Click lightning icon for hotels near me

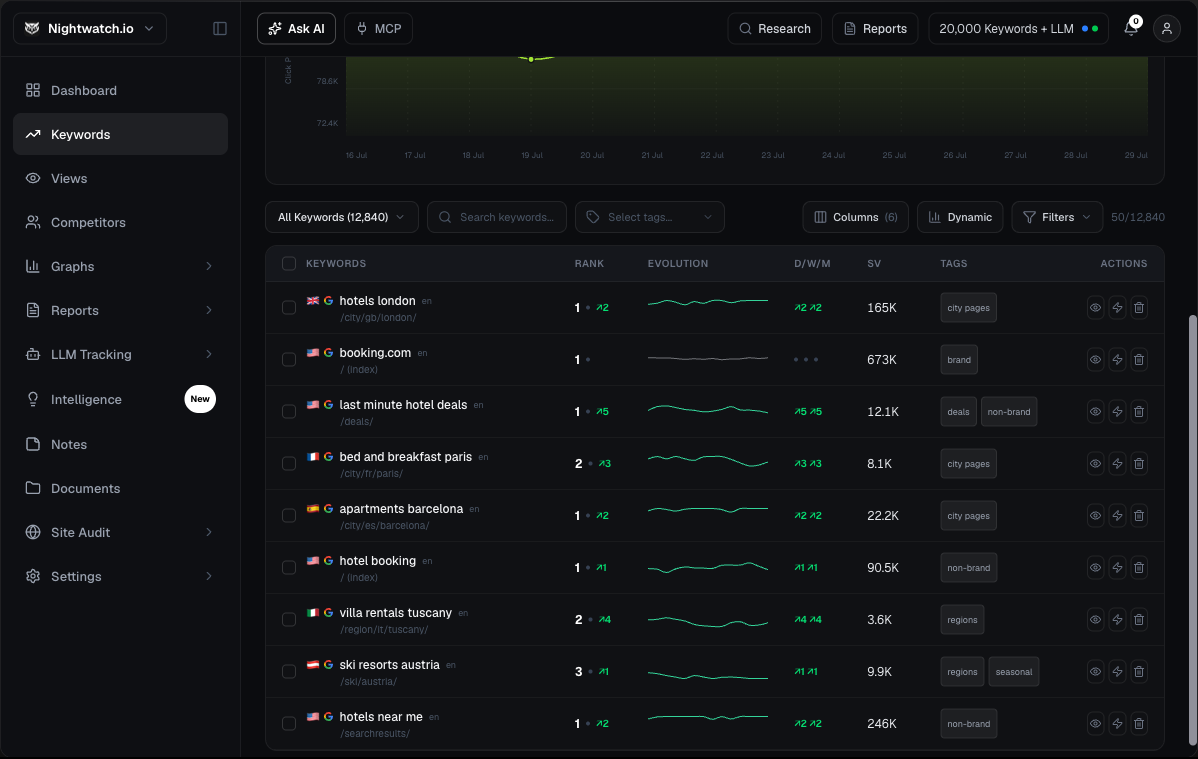(1117, 723)
